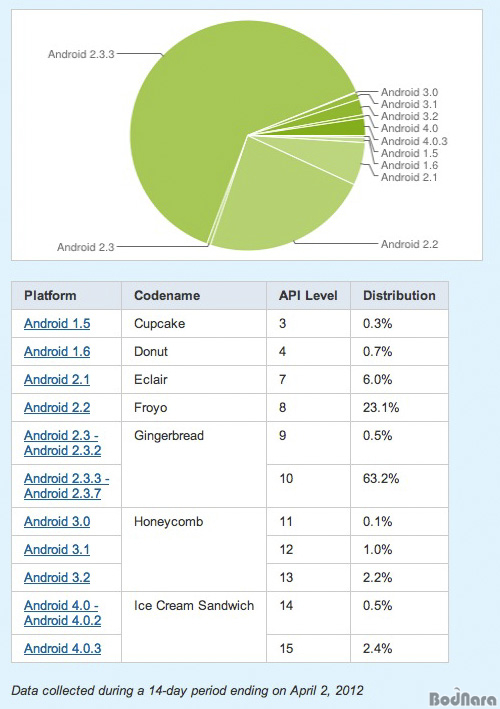The image size is (500, 709).
Task: Open the Android 3.0 platform link
Action: [57, 521]
